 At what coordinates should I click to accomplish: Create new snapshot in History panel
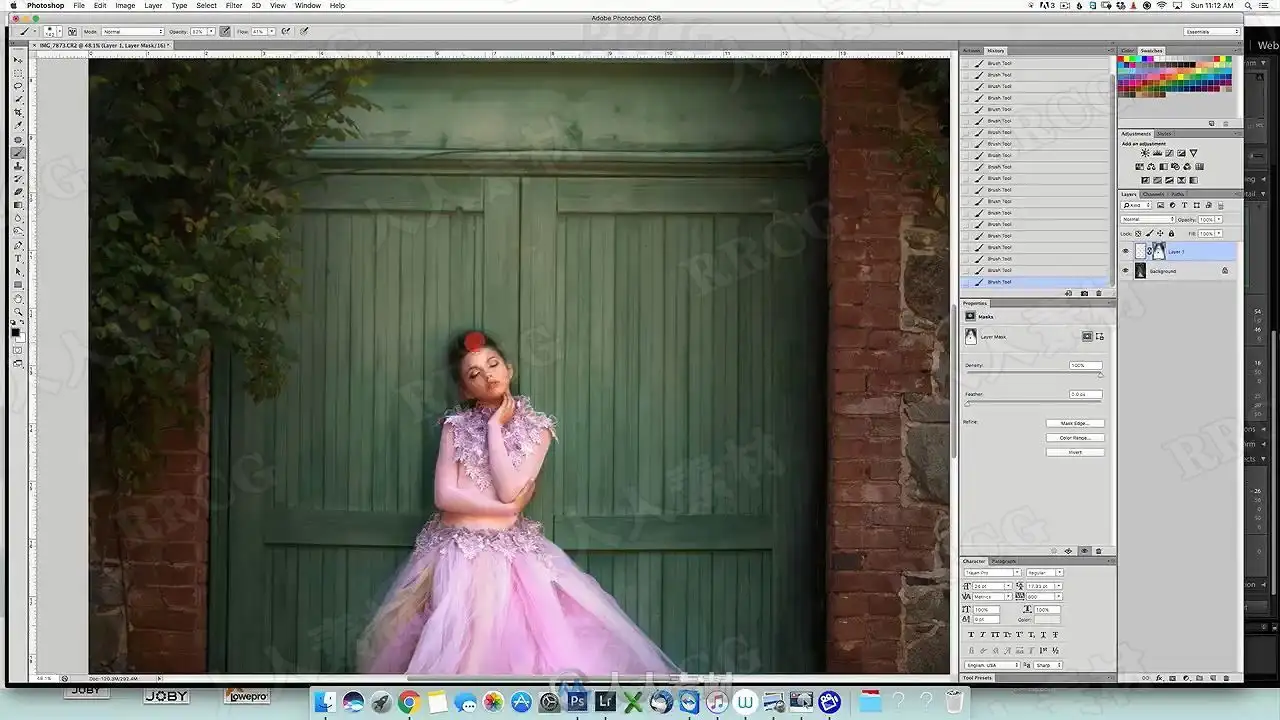[1084, 293]
